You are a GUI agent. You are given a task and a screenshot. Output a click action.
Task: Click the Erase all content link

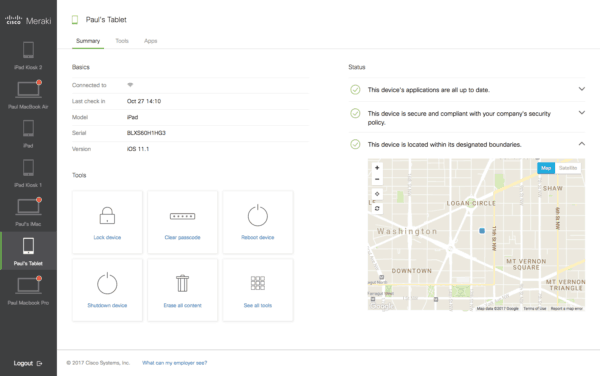point(183,306)
